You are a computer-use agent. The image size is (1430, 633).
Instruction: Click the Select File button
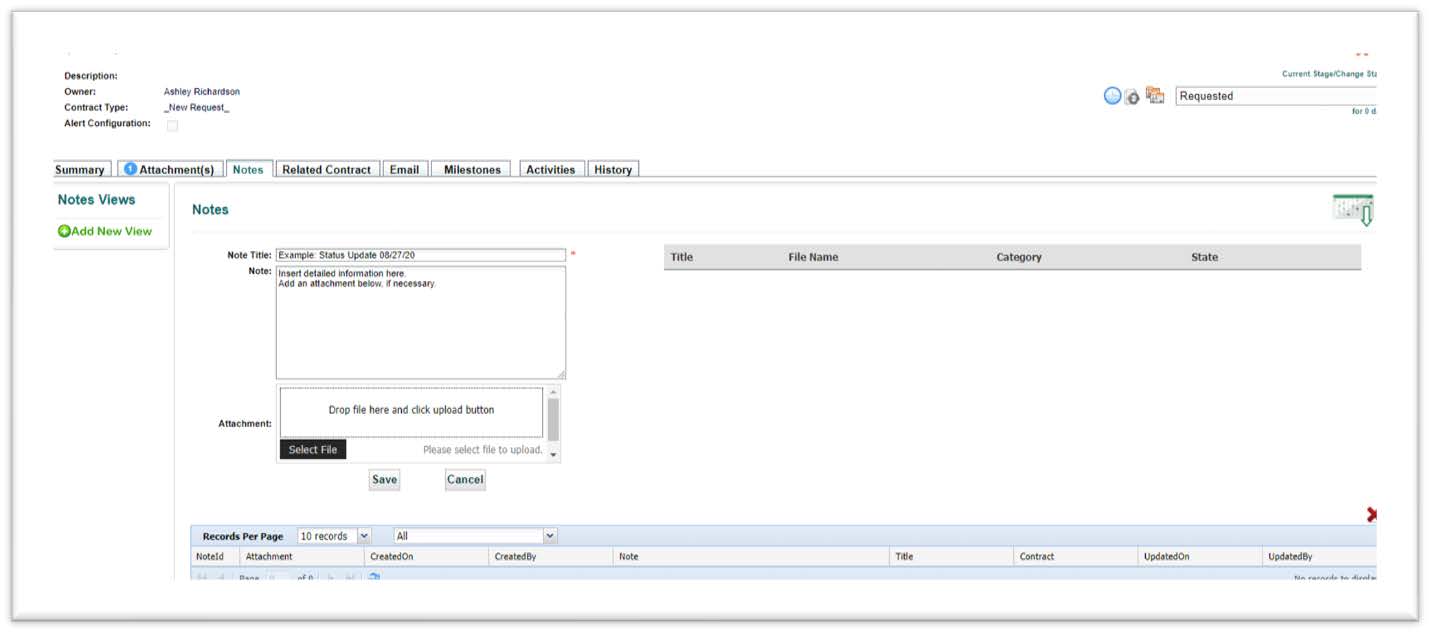tap(313, 450)
